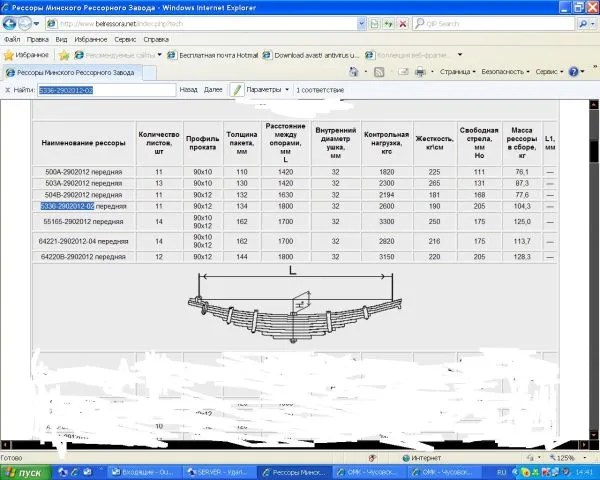Expand the Print options dropdown arrow
This screenshot has height=480, width=600.
[432, 72]
